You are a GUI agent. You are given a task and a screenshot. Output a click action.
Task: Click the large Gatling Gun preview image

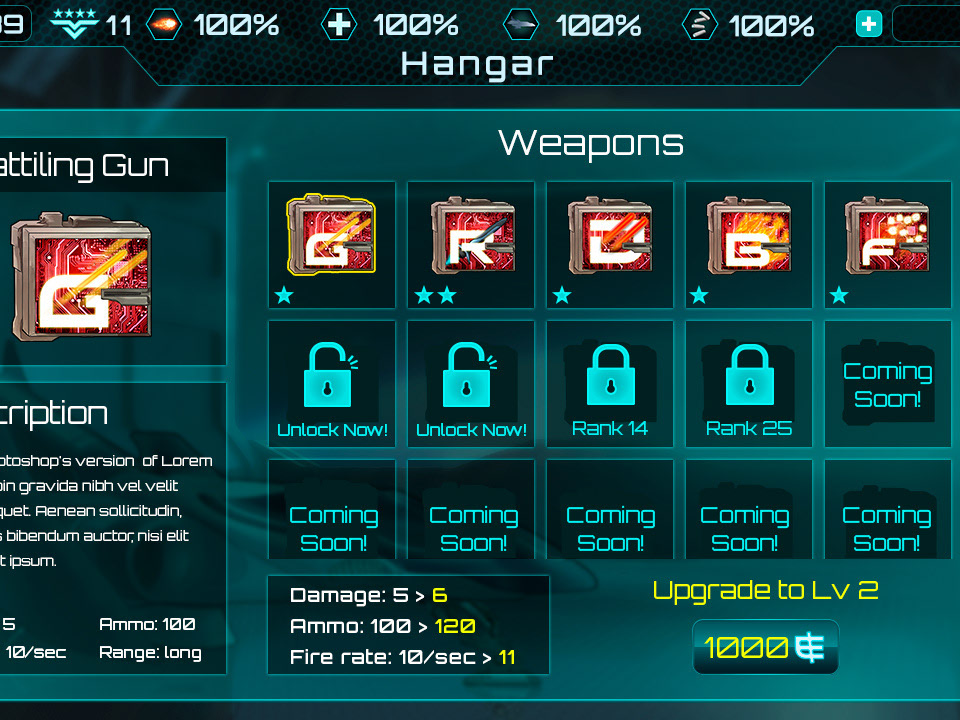click(81, 276)
